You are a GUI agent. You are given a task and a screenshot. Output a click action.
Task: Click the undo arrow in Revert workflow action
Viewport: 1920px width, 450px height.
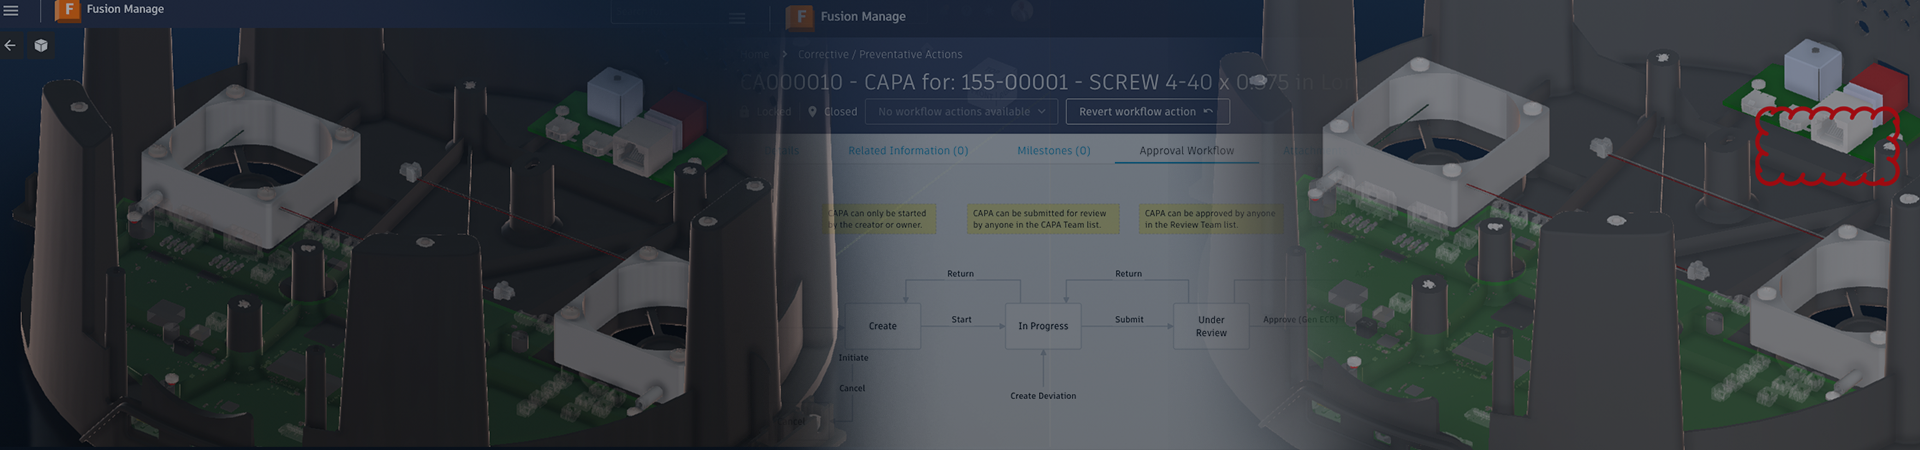point(1208,112)
